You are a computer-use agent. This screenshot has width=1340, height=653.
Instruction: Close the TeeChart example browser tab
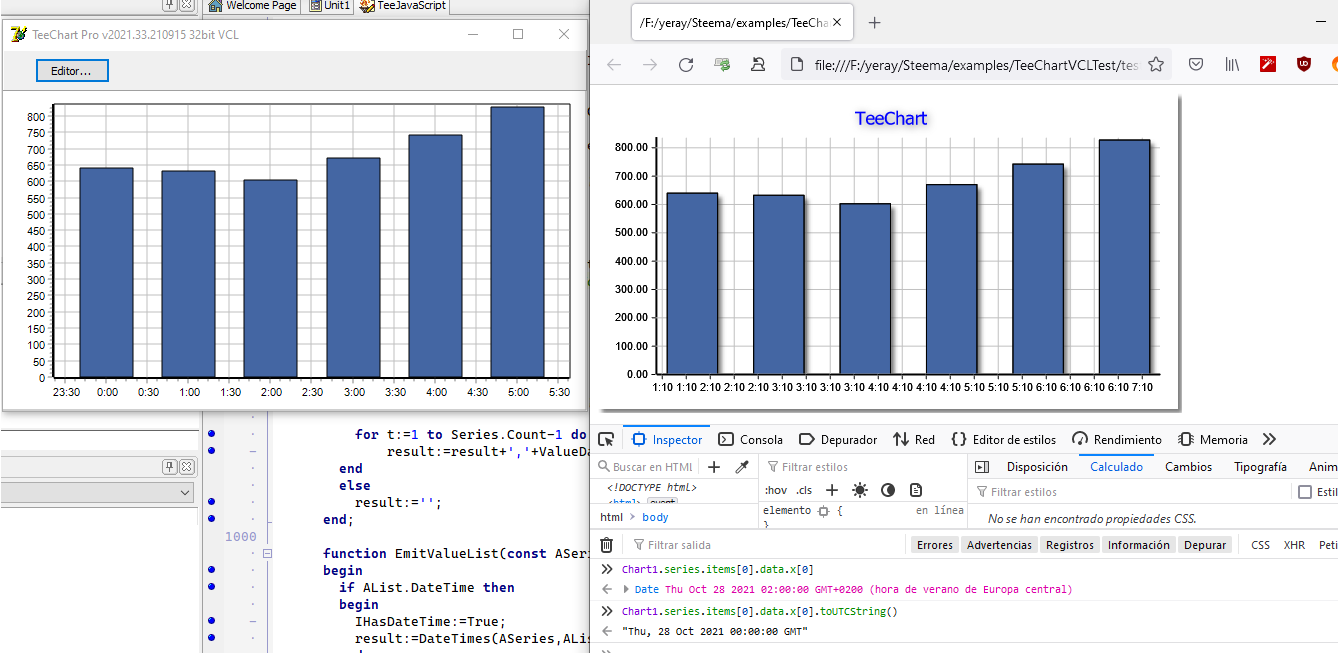pos(838,22)
